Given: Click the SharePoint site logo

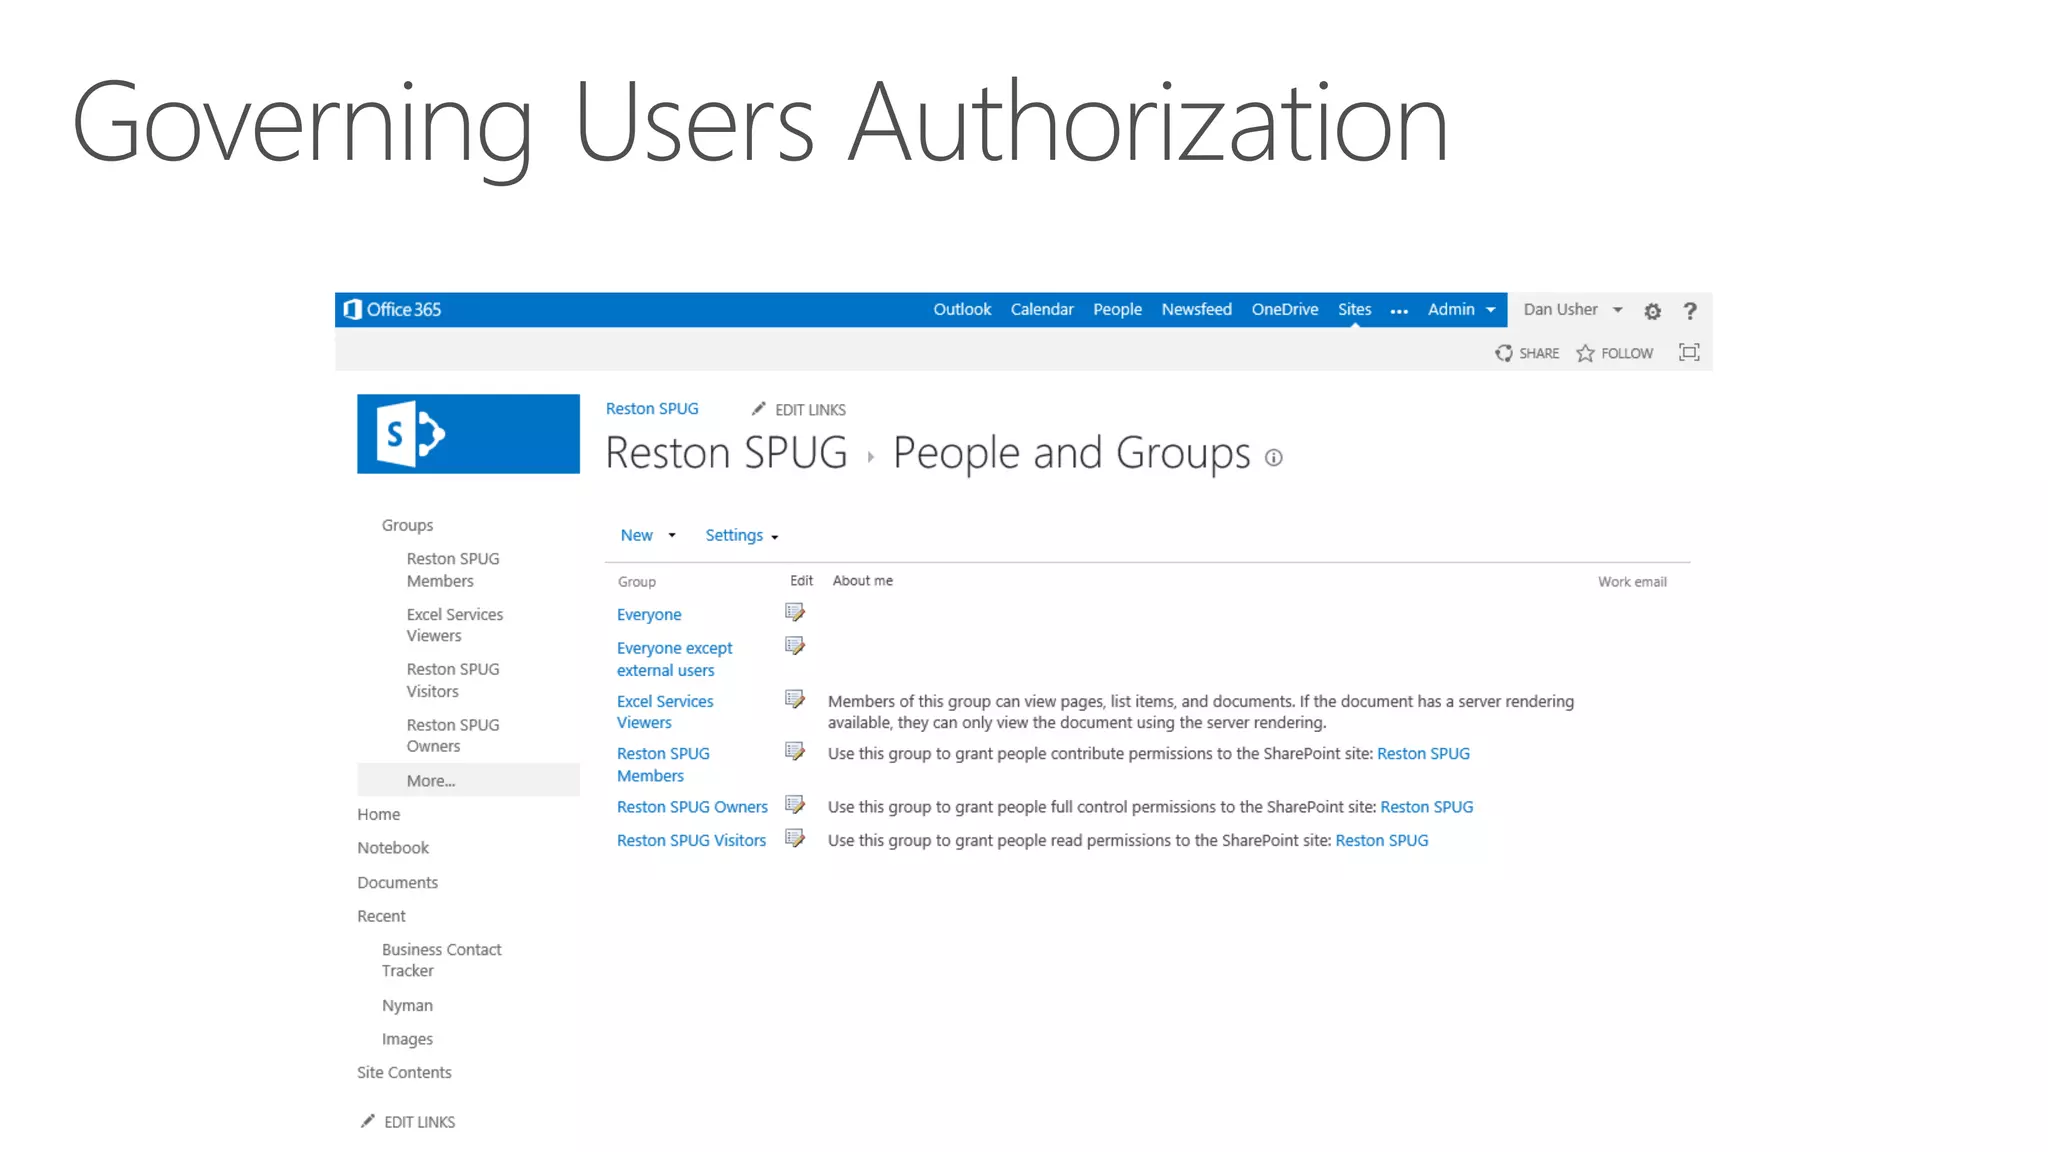Looking at the screenshot, I should tap(468, 434).
